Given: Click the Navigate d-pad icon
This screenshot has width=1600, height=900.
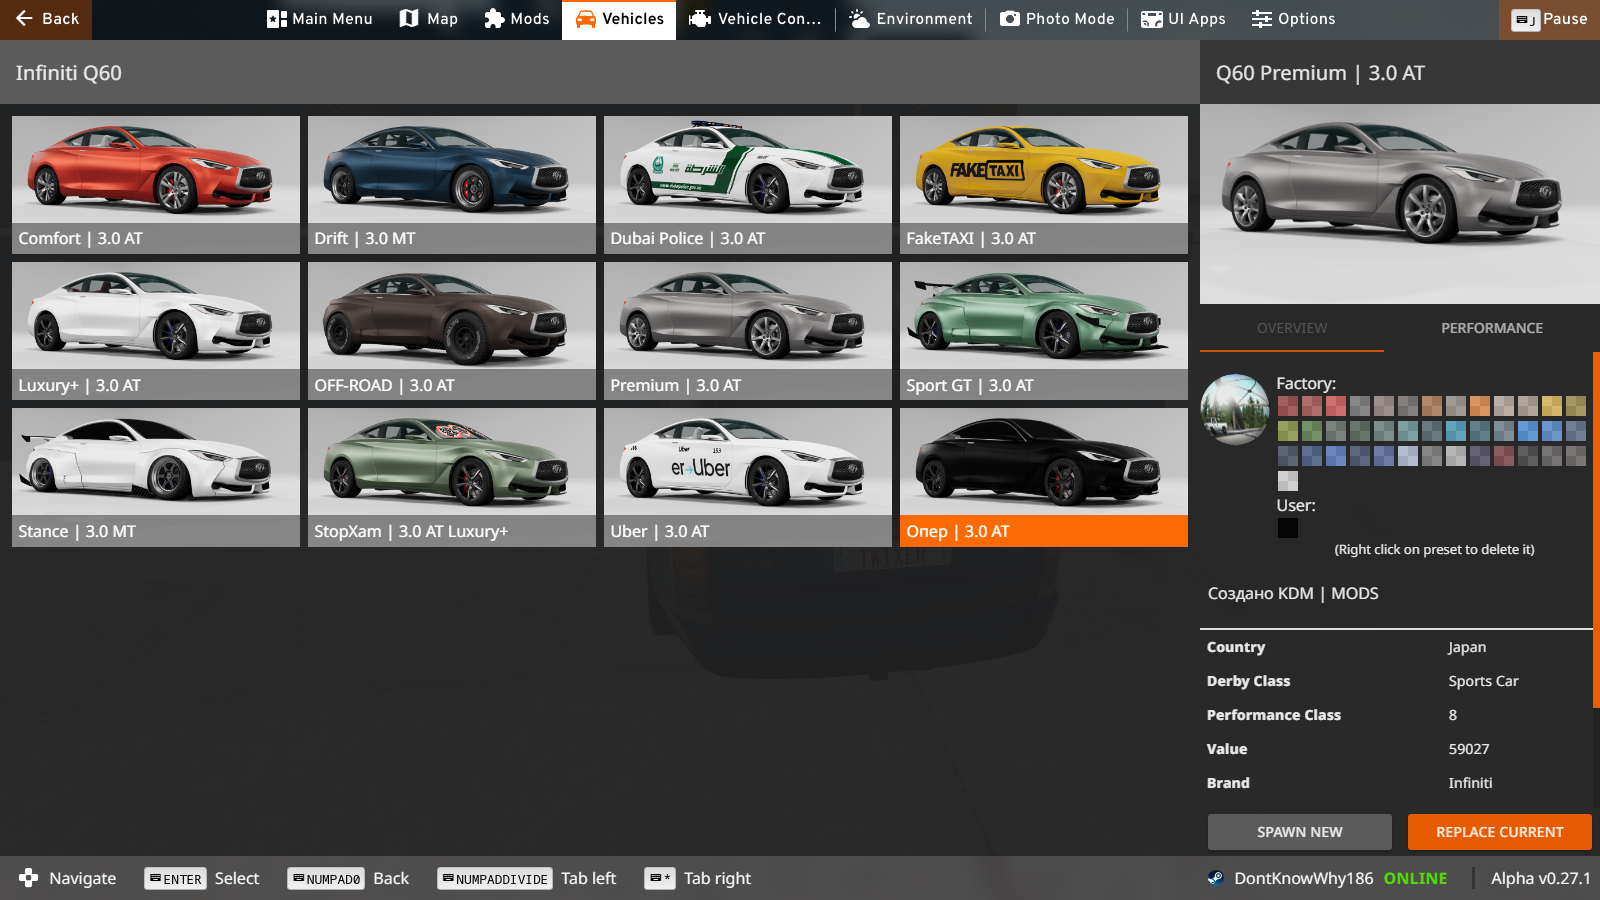Looking at the screenshot, I should (x=29, y=878).
